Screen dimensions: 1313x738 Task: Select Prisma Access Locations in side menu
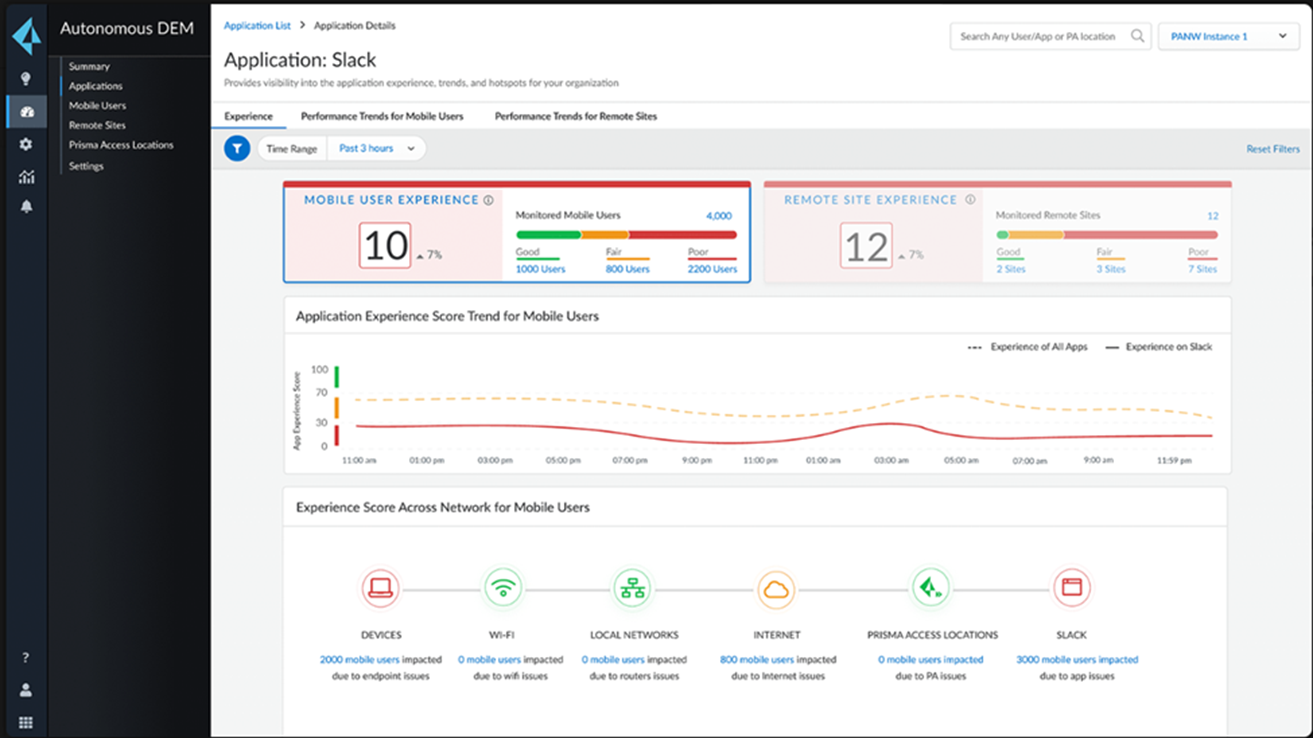(x=121, y=145)
